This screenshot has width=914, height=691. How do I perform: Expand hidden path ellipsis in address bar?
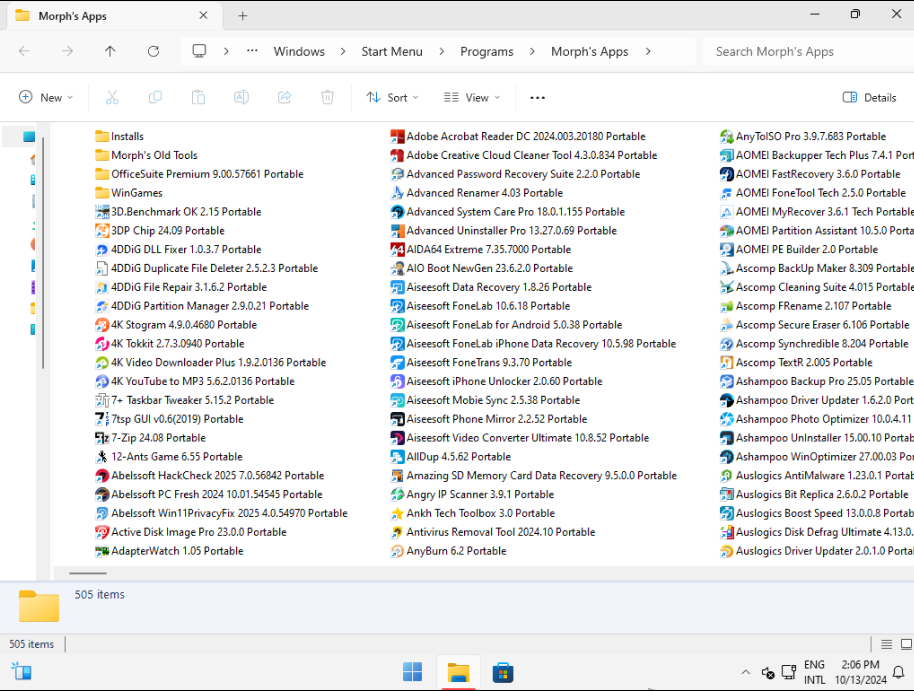252,51
